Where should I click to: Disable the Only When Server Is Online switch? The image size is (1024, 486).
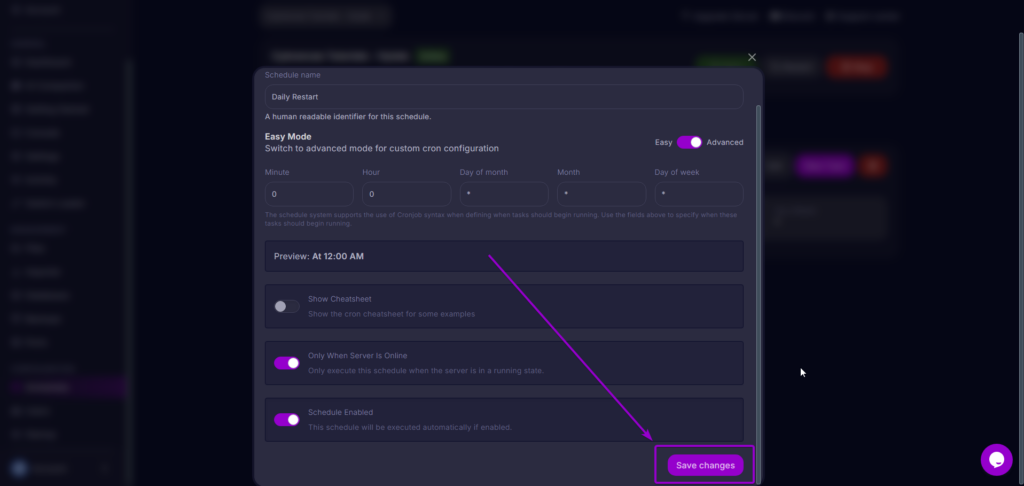pyautogui.click(x=287, y=363)
